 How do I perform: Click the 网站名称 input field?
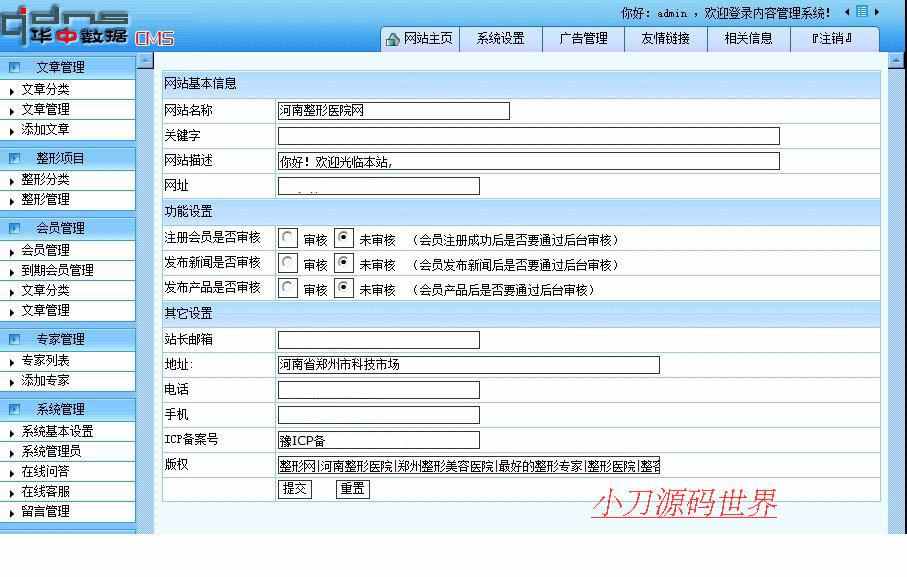click(393, 111)
